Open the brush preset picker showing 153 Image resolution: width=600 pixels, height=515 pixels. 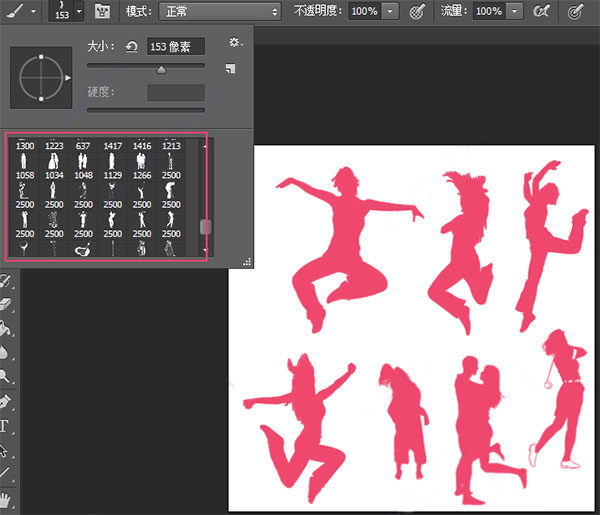[x=64, y=11]
